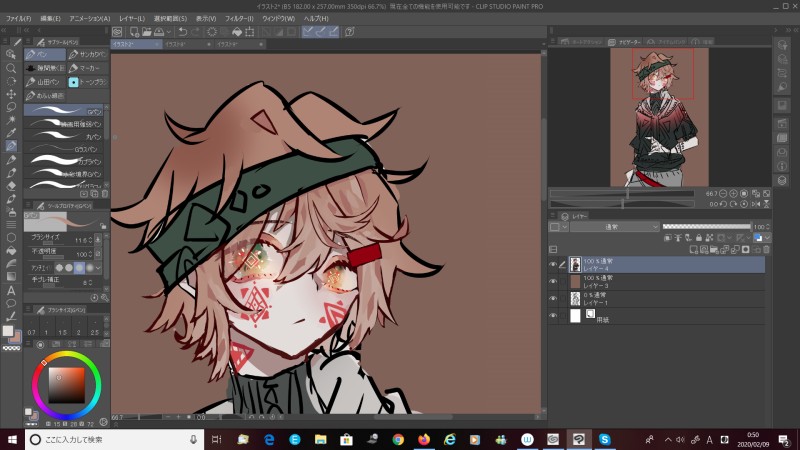The image size is (800, 450).
Task: Adjust the stabilization value stepper arrows
Action: click(90, 282)
